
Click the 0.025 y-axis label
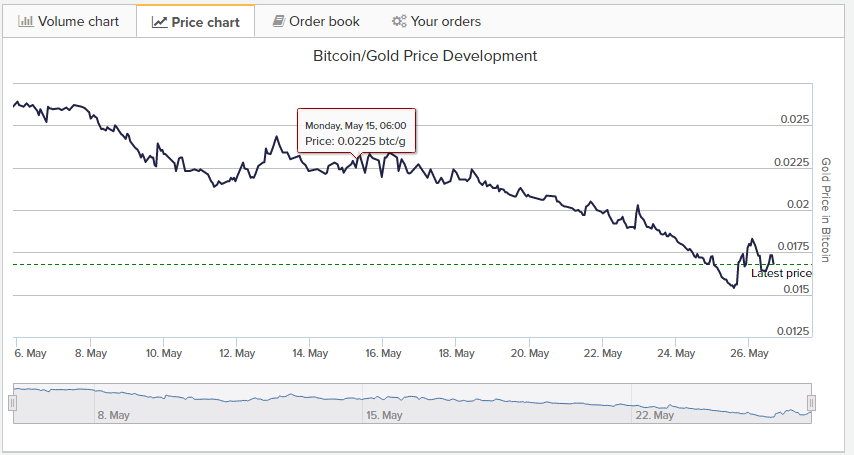pos(795,119)
